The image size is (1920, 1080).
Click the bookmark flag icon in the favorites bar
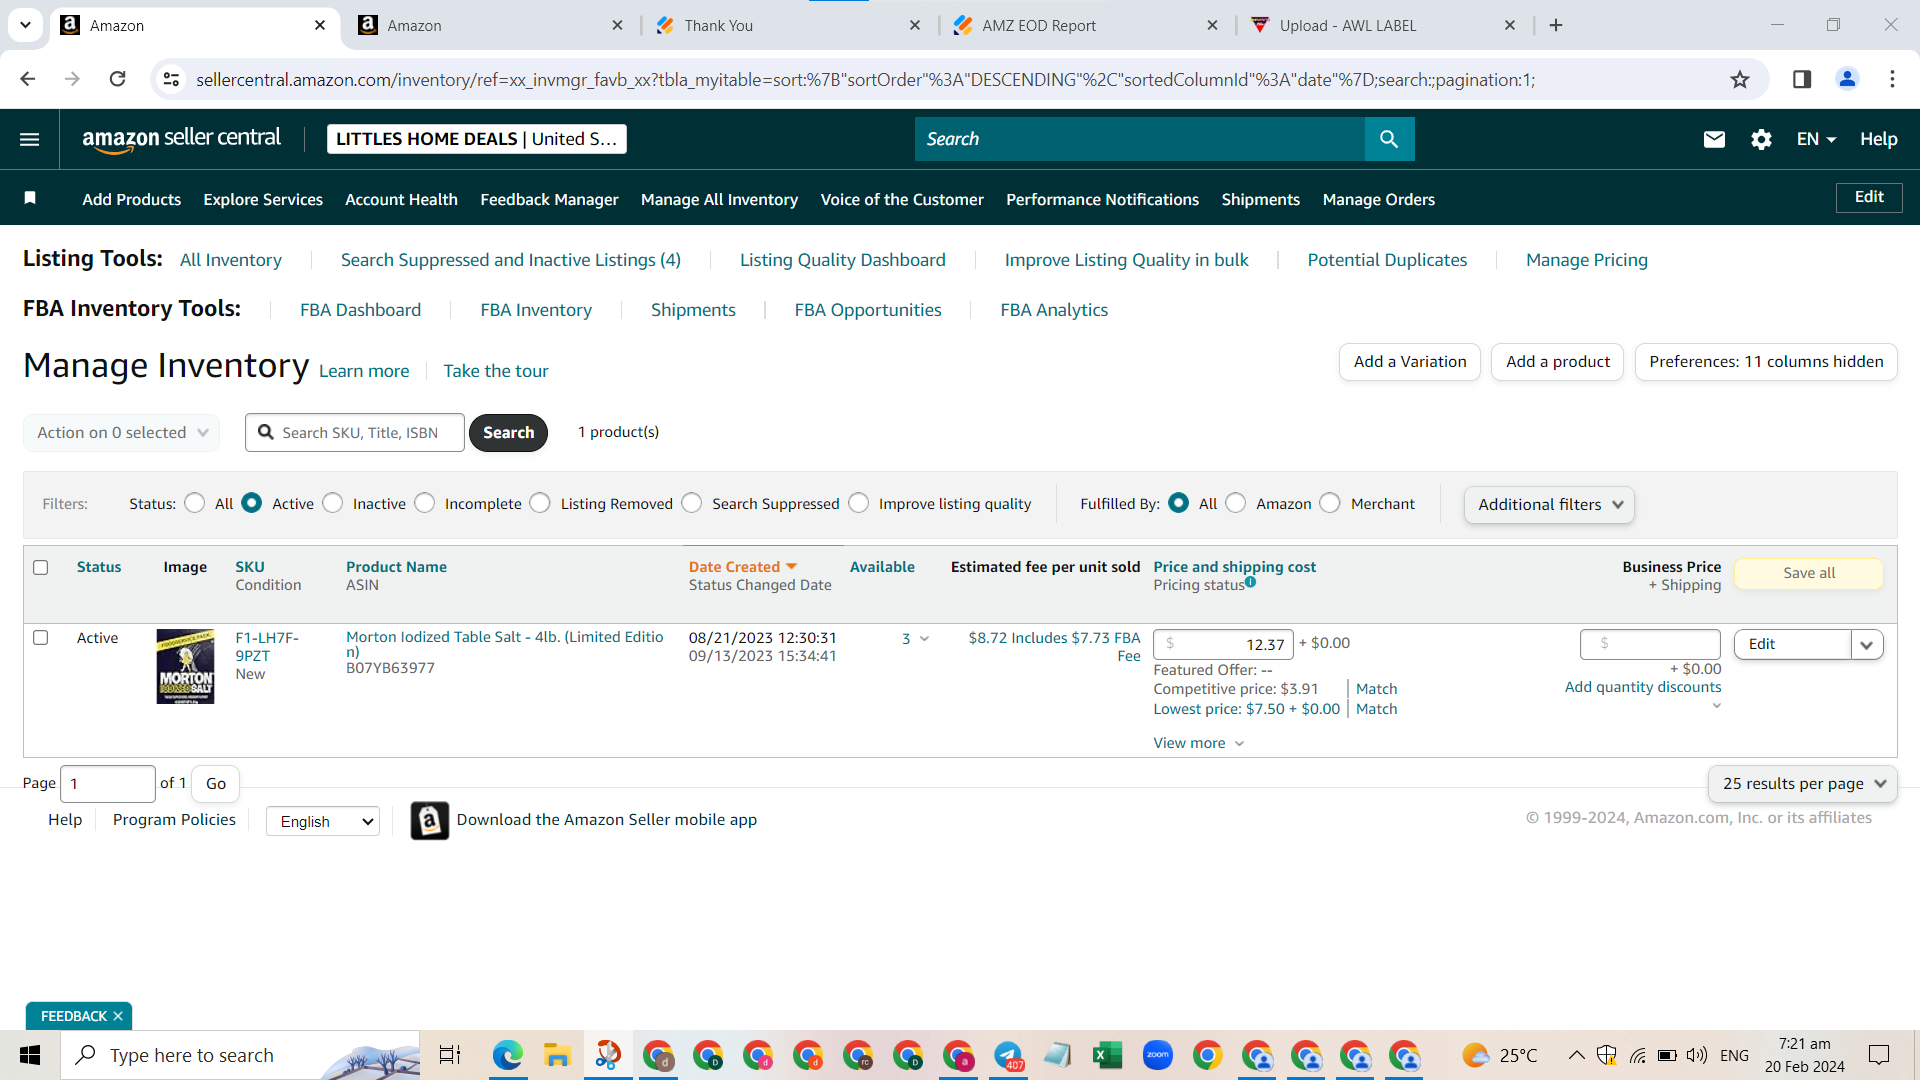click(30, 198)
